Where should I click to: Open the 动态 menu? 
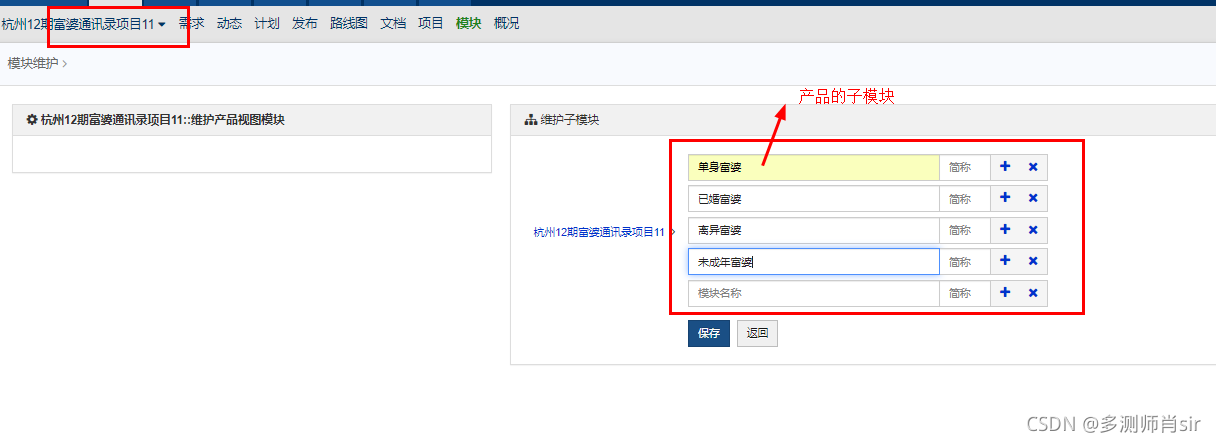click(x=229, y=23)
